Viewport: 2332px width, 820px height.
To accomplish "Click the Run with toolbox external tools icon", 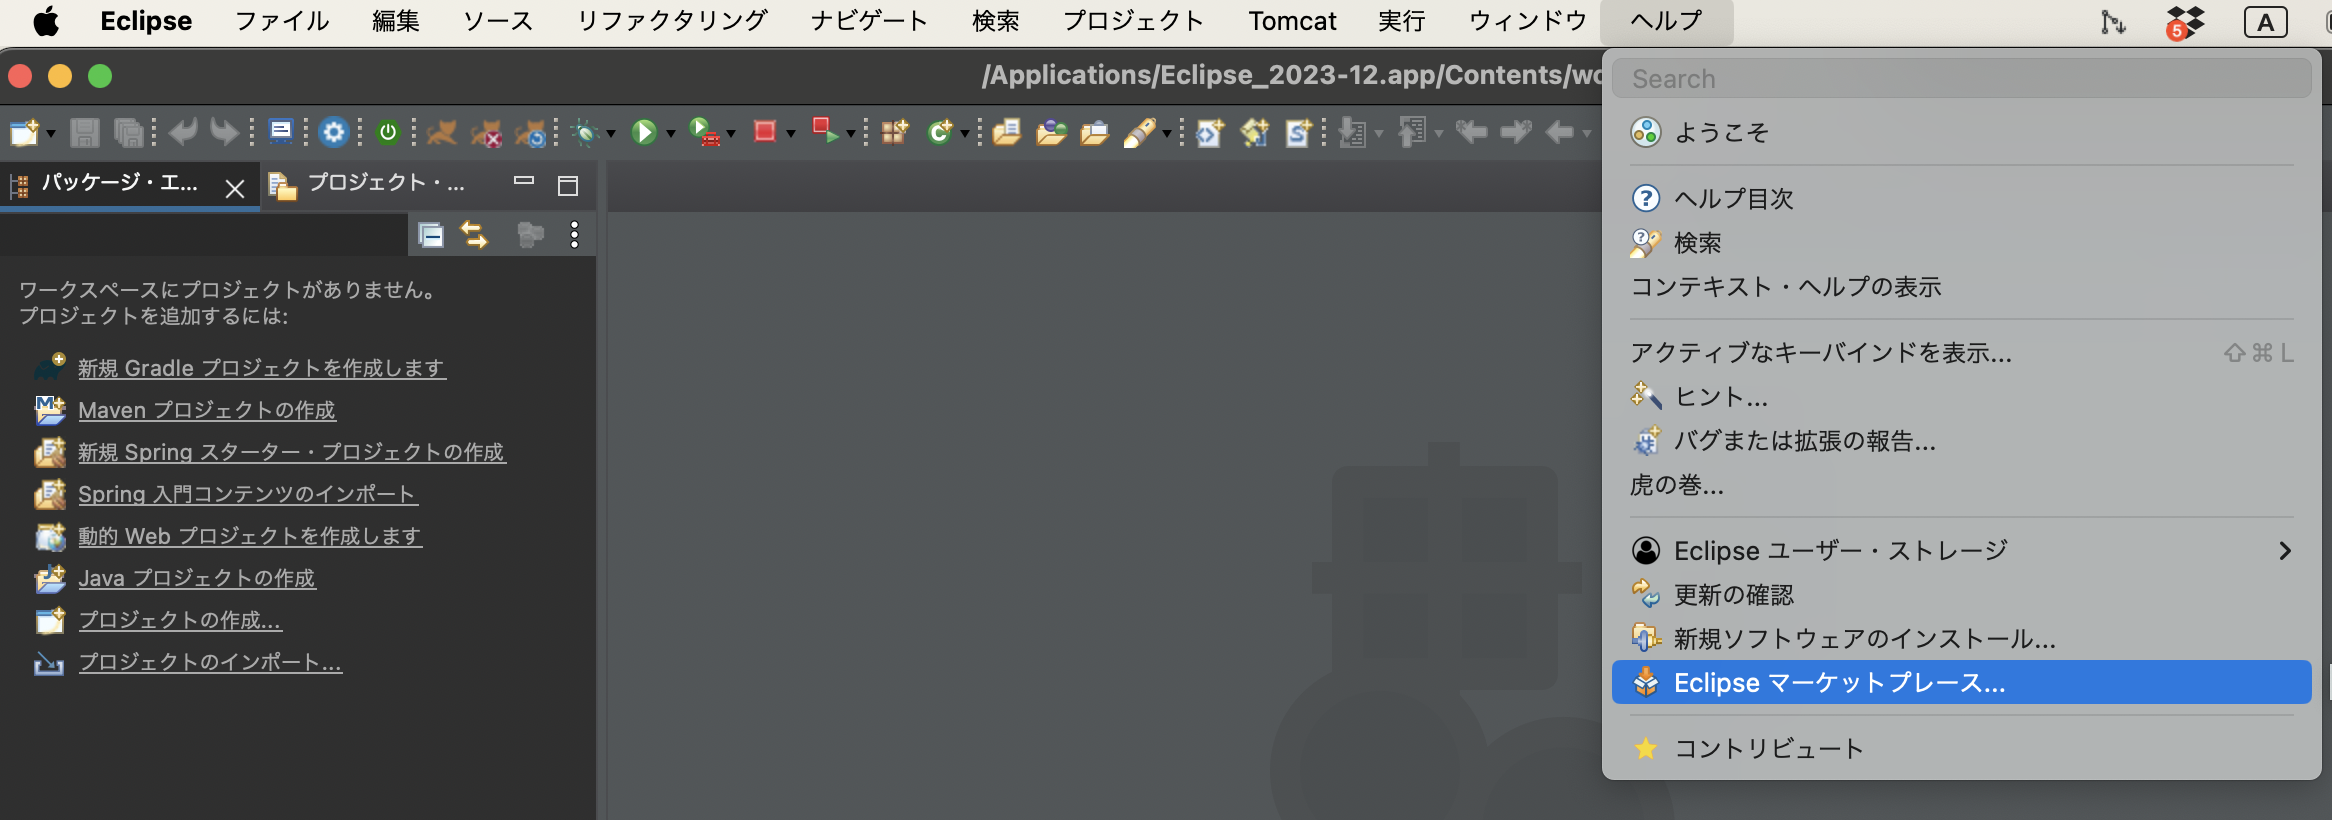I will pos(704,132).
